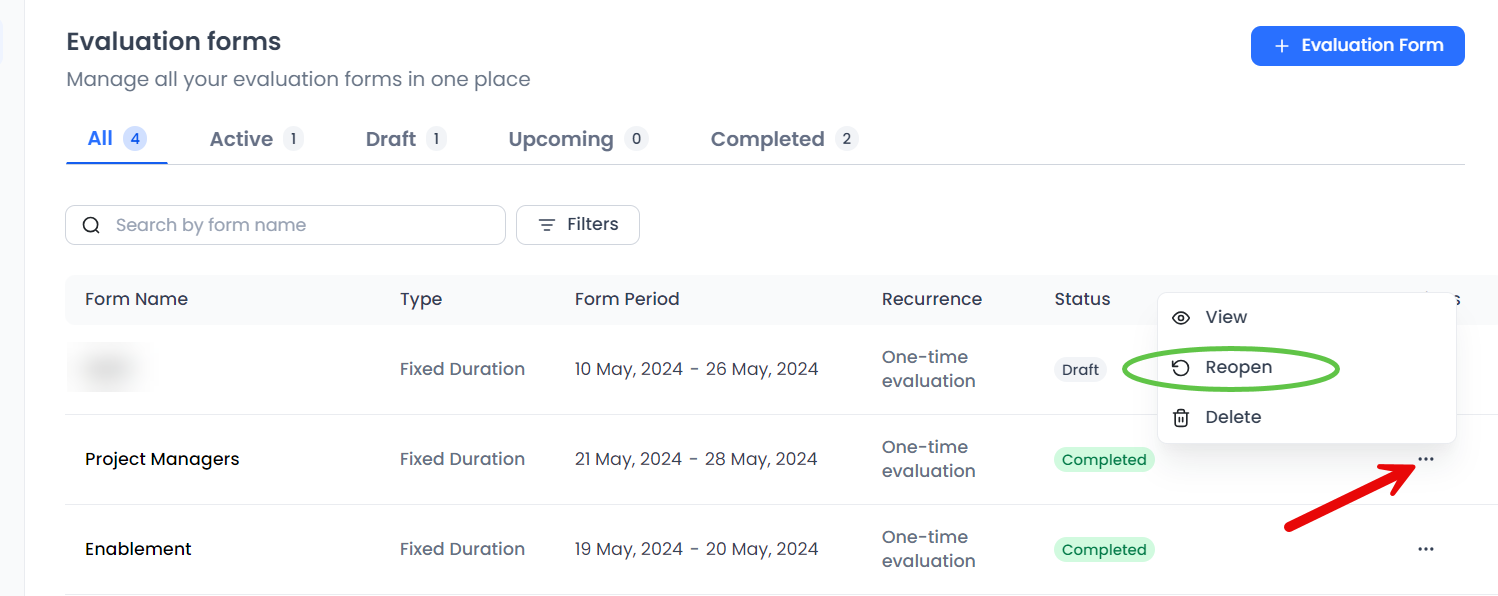Select the reopen arrow icon in the menu
1498x596 pixels.
pyautogui.click(x=1181, y=367)
